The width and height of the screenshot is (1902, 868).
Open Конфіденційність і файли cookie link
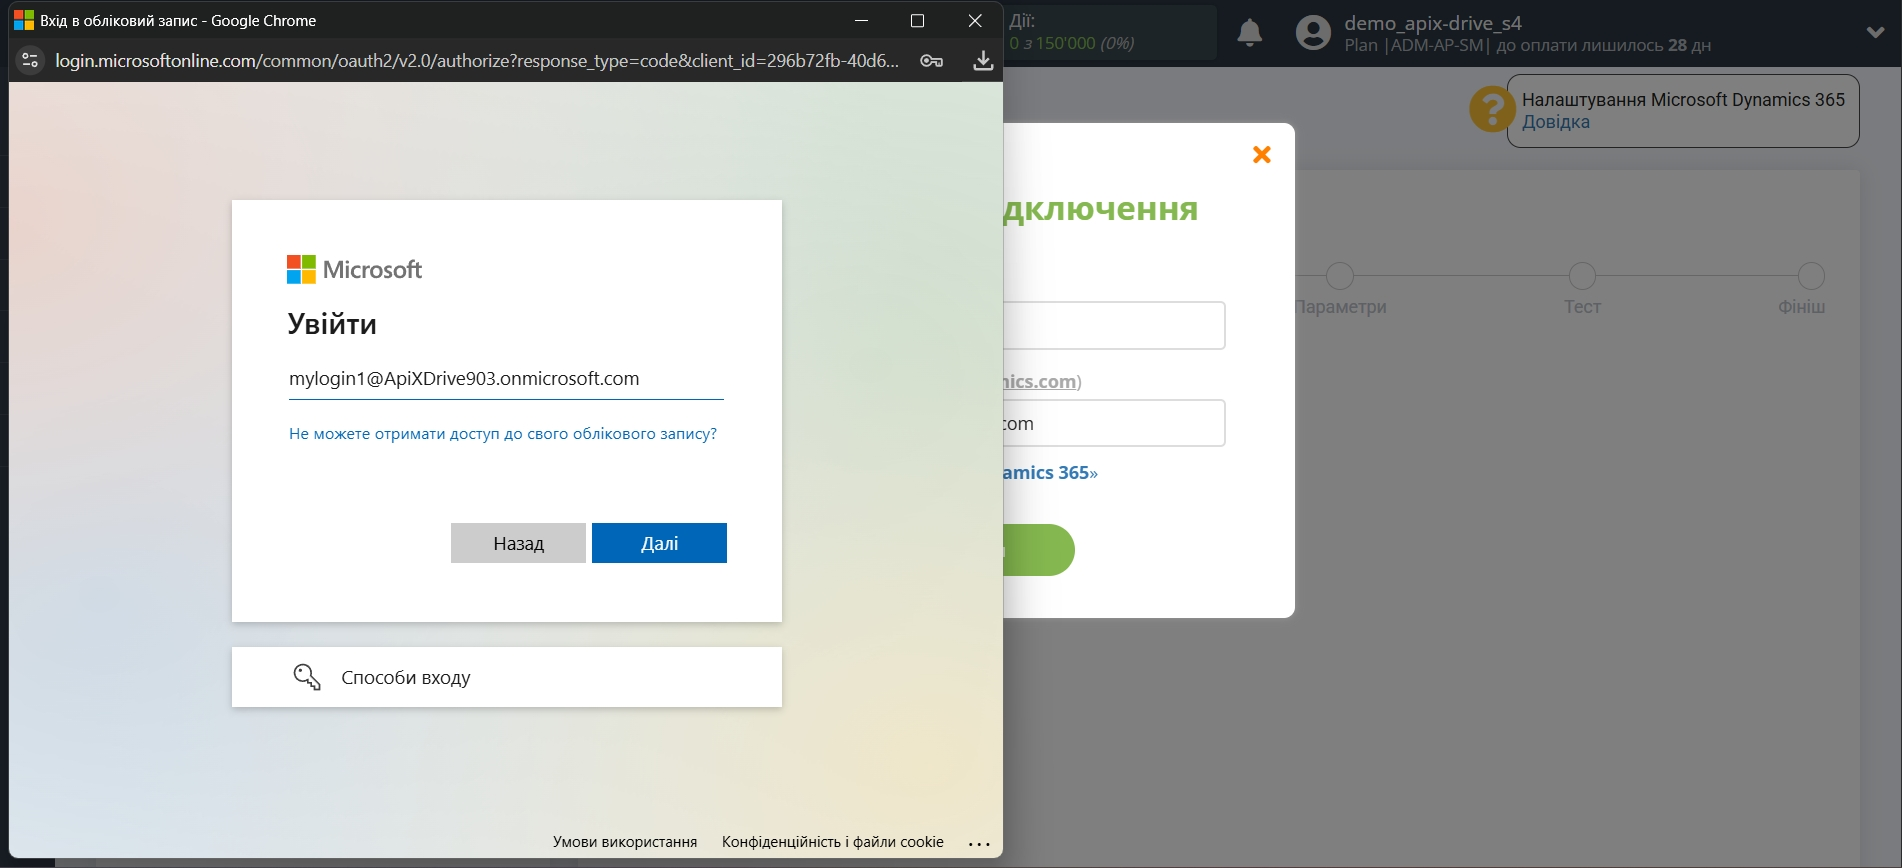833,842
